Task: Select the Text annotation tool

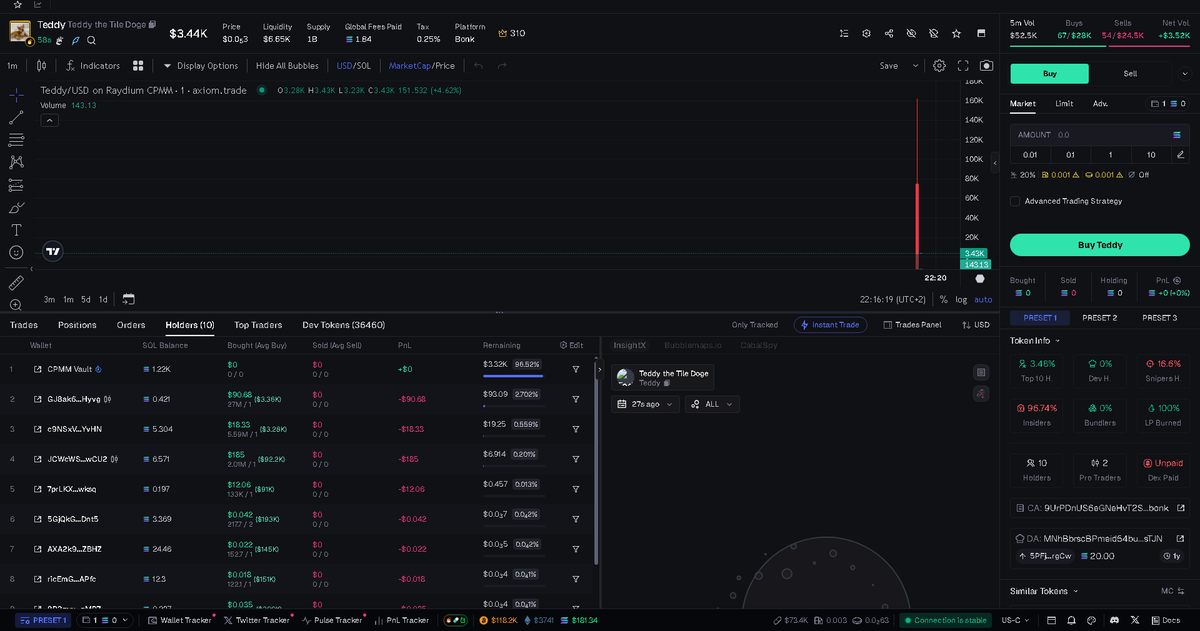Action: (16, 230)
